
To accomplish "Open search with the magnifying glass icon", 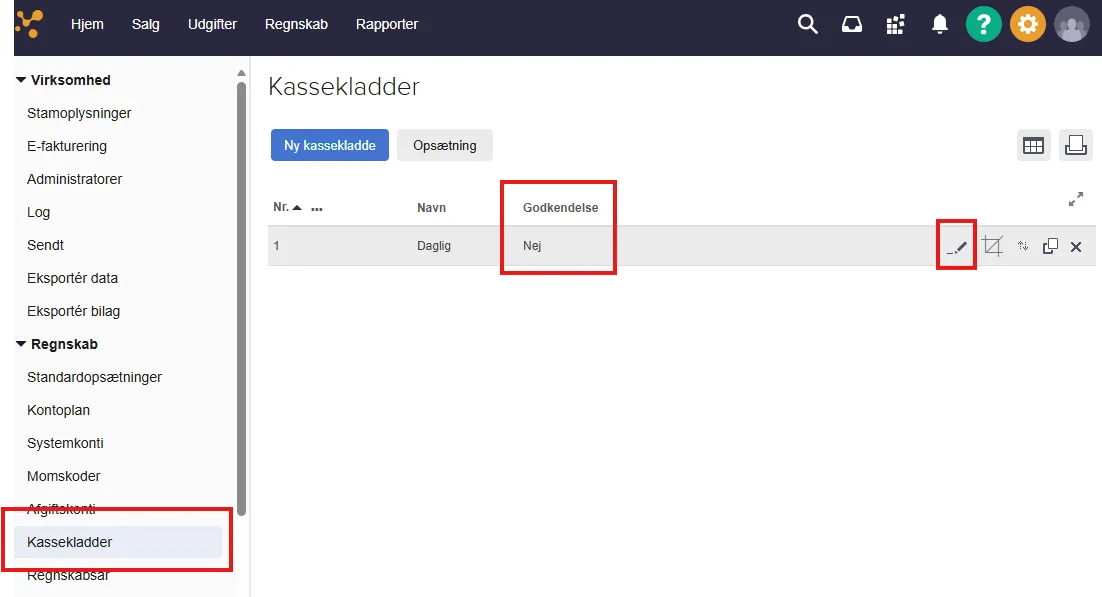I will [807, 24].
